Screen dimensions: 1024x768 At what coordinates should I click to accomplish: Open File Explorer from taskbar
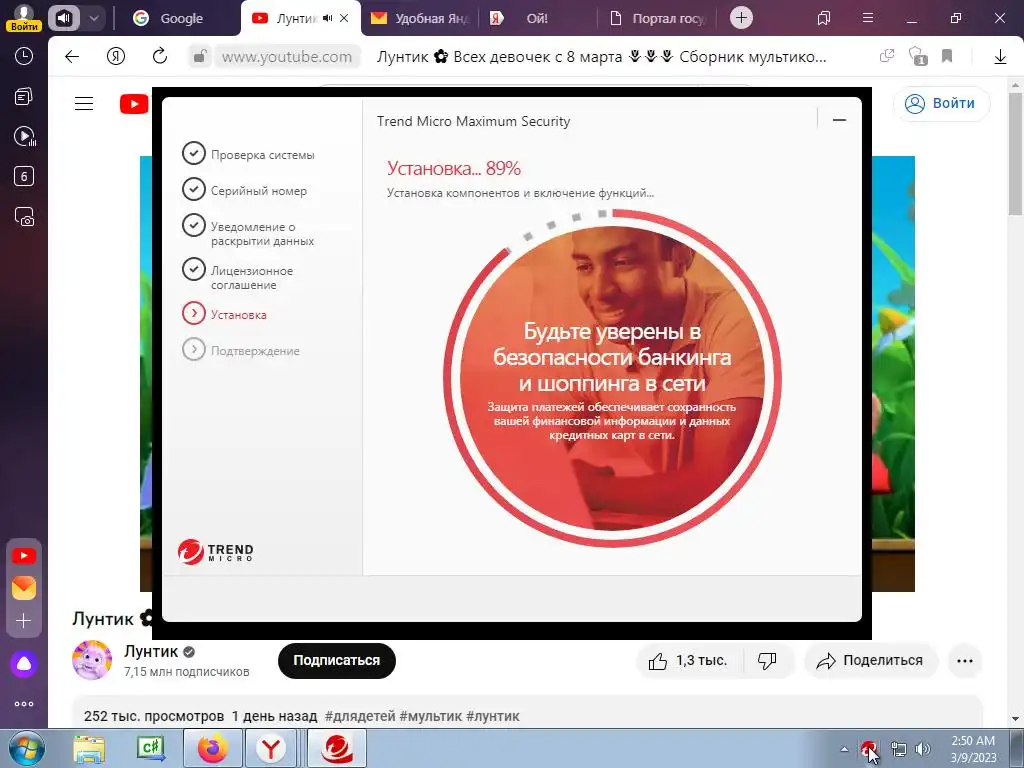[x=89, y=749]
